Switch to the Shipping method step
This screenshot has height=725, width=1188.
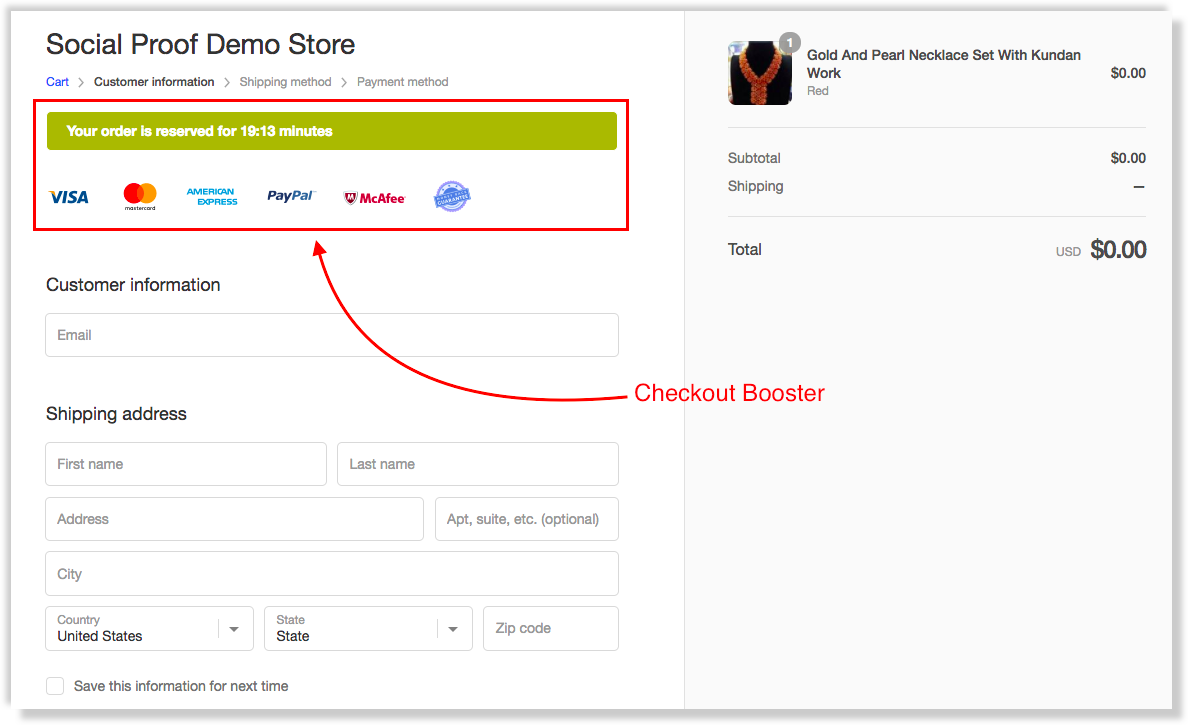pos(285,81)
